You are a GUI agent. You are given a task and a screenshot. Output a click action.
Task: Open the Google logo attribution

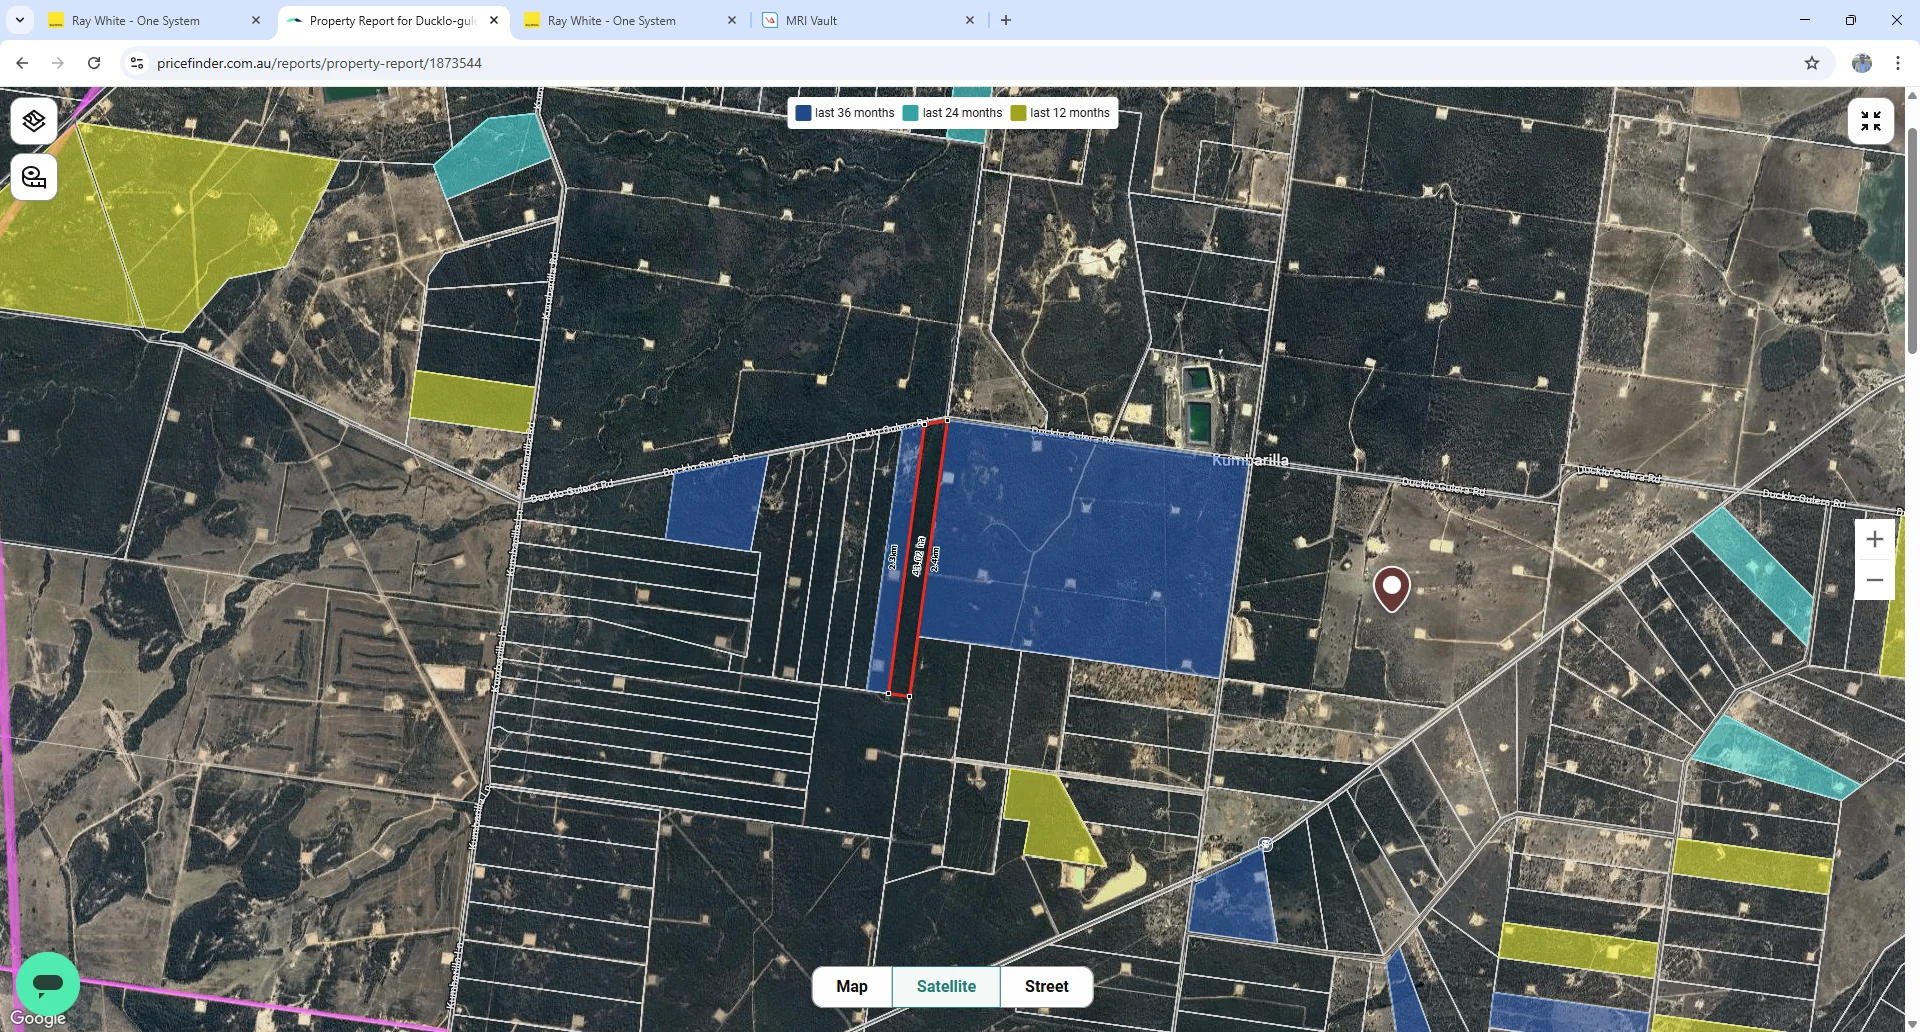coord(39,1017)
